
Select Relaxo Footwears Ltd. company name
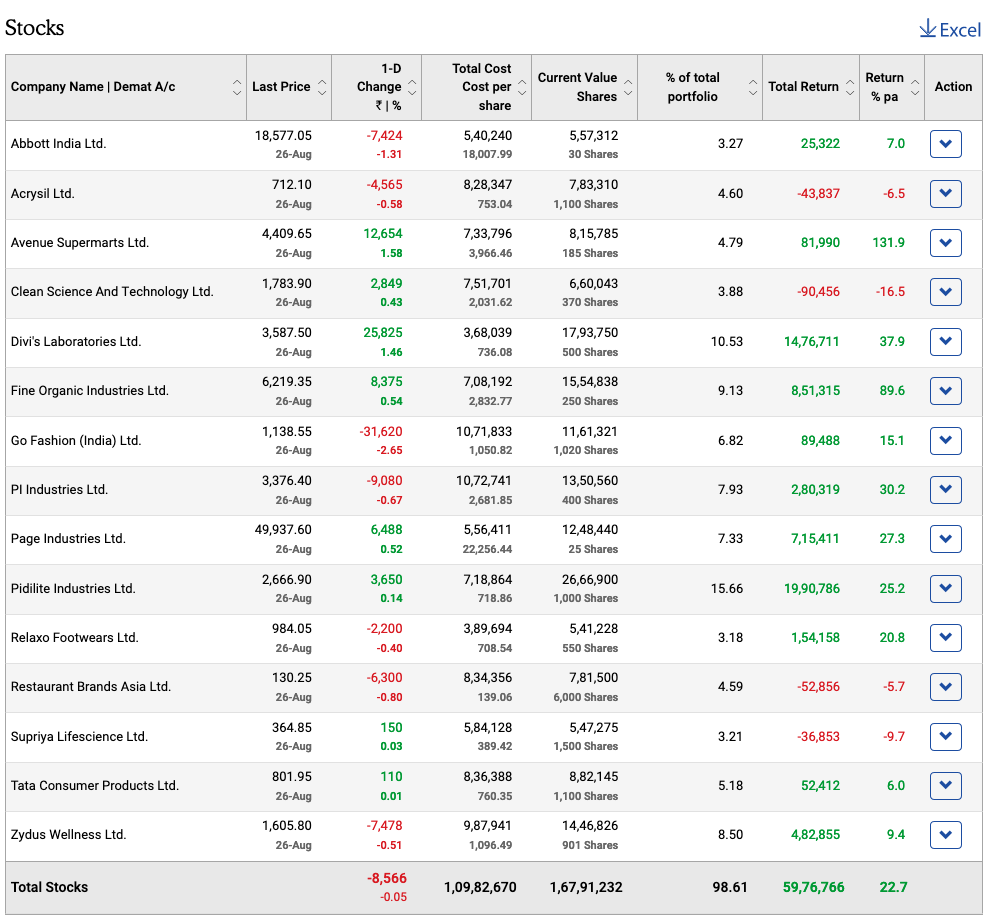(74, 638)
